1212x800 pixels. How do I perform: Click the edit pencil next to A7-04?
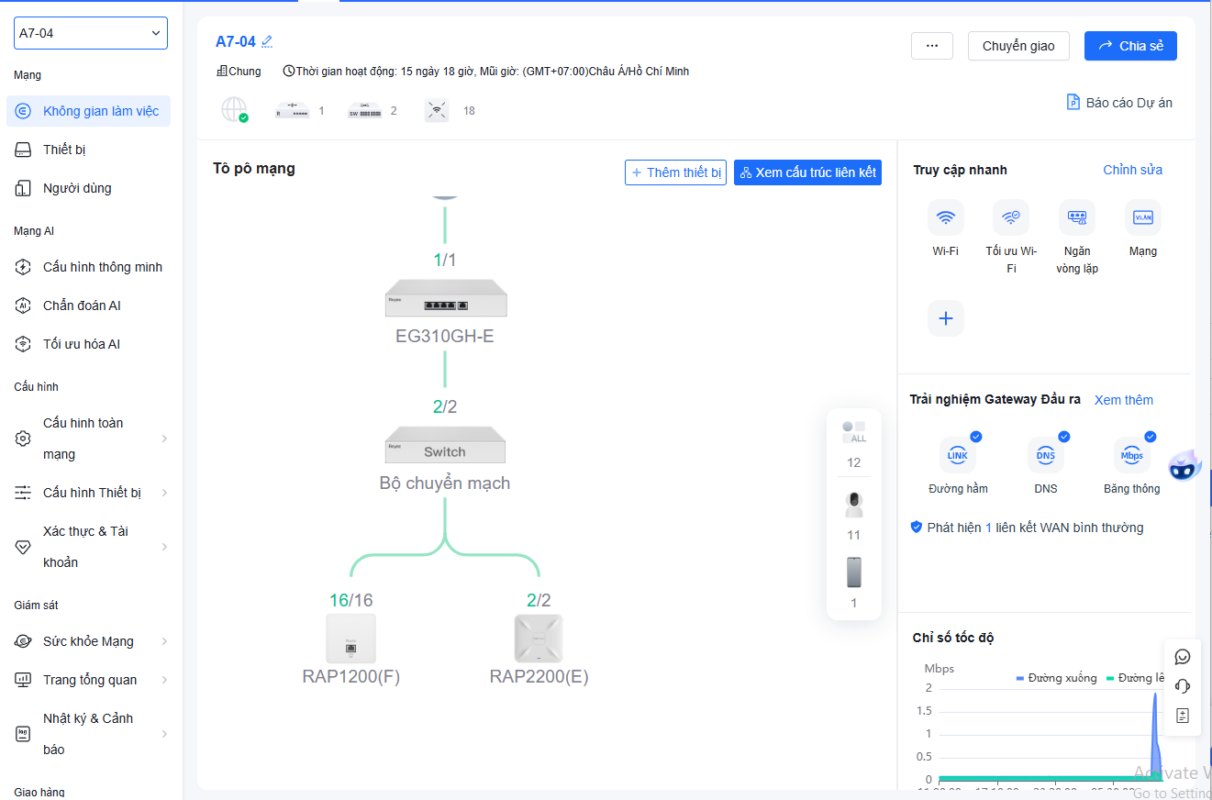pyautogui.click(x=267, y=42)
